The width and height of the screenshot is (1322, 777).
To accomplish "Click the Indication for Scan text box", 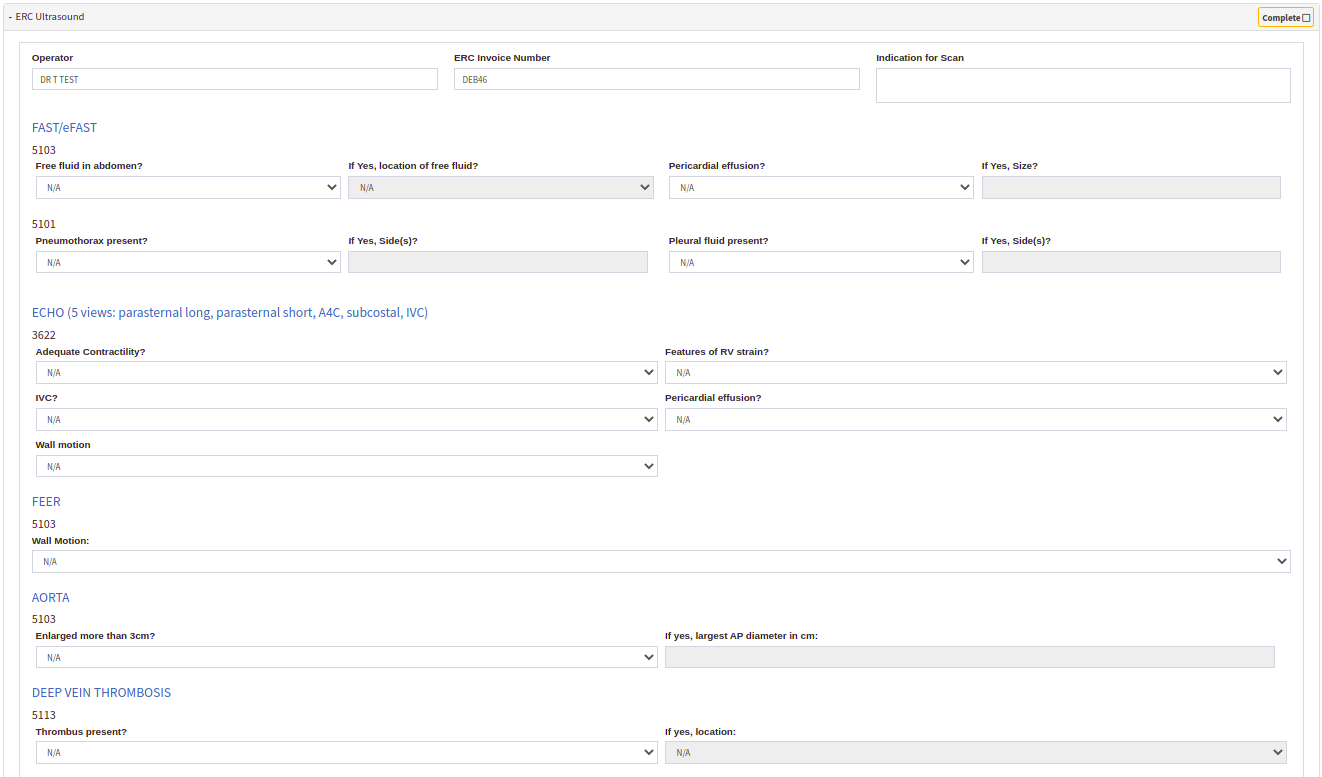I will 1082,85.
